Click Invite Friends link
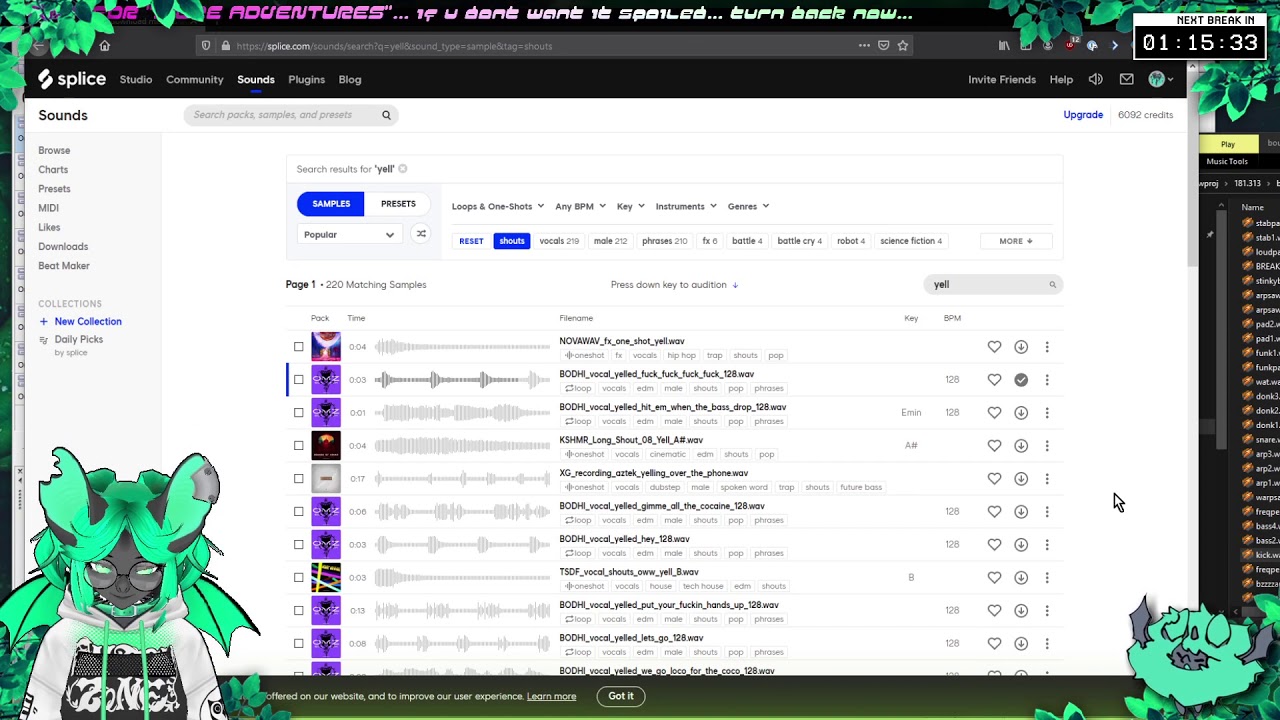The height and width of the screenshot is (720, 1280). click(1002, 79)
